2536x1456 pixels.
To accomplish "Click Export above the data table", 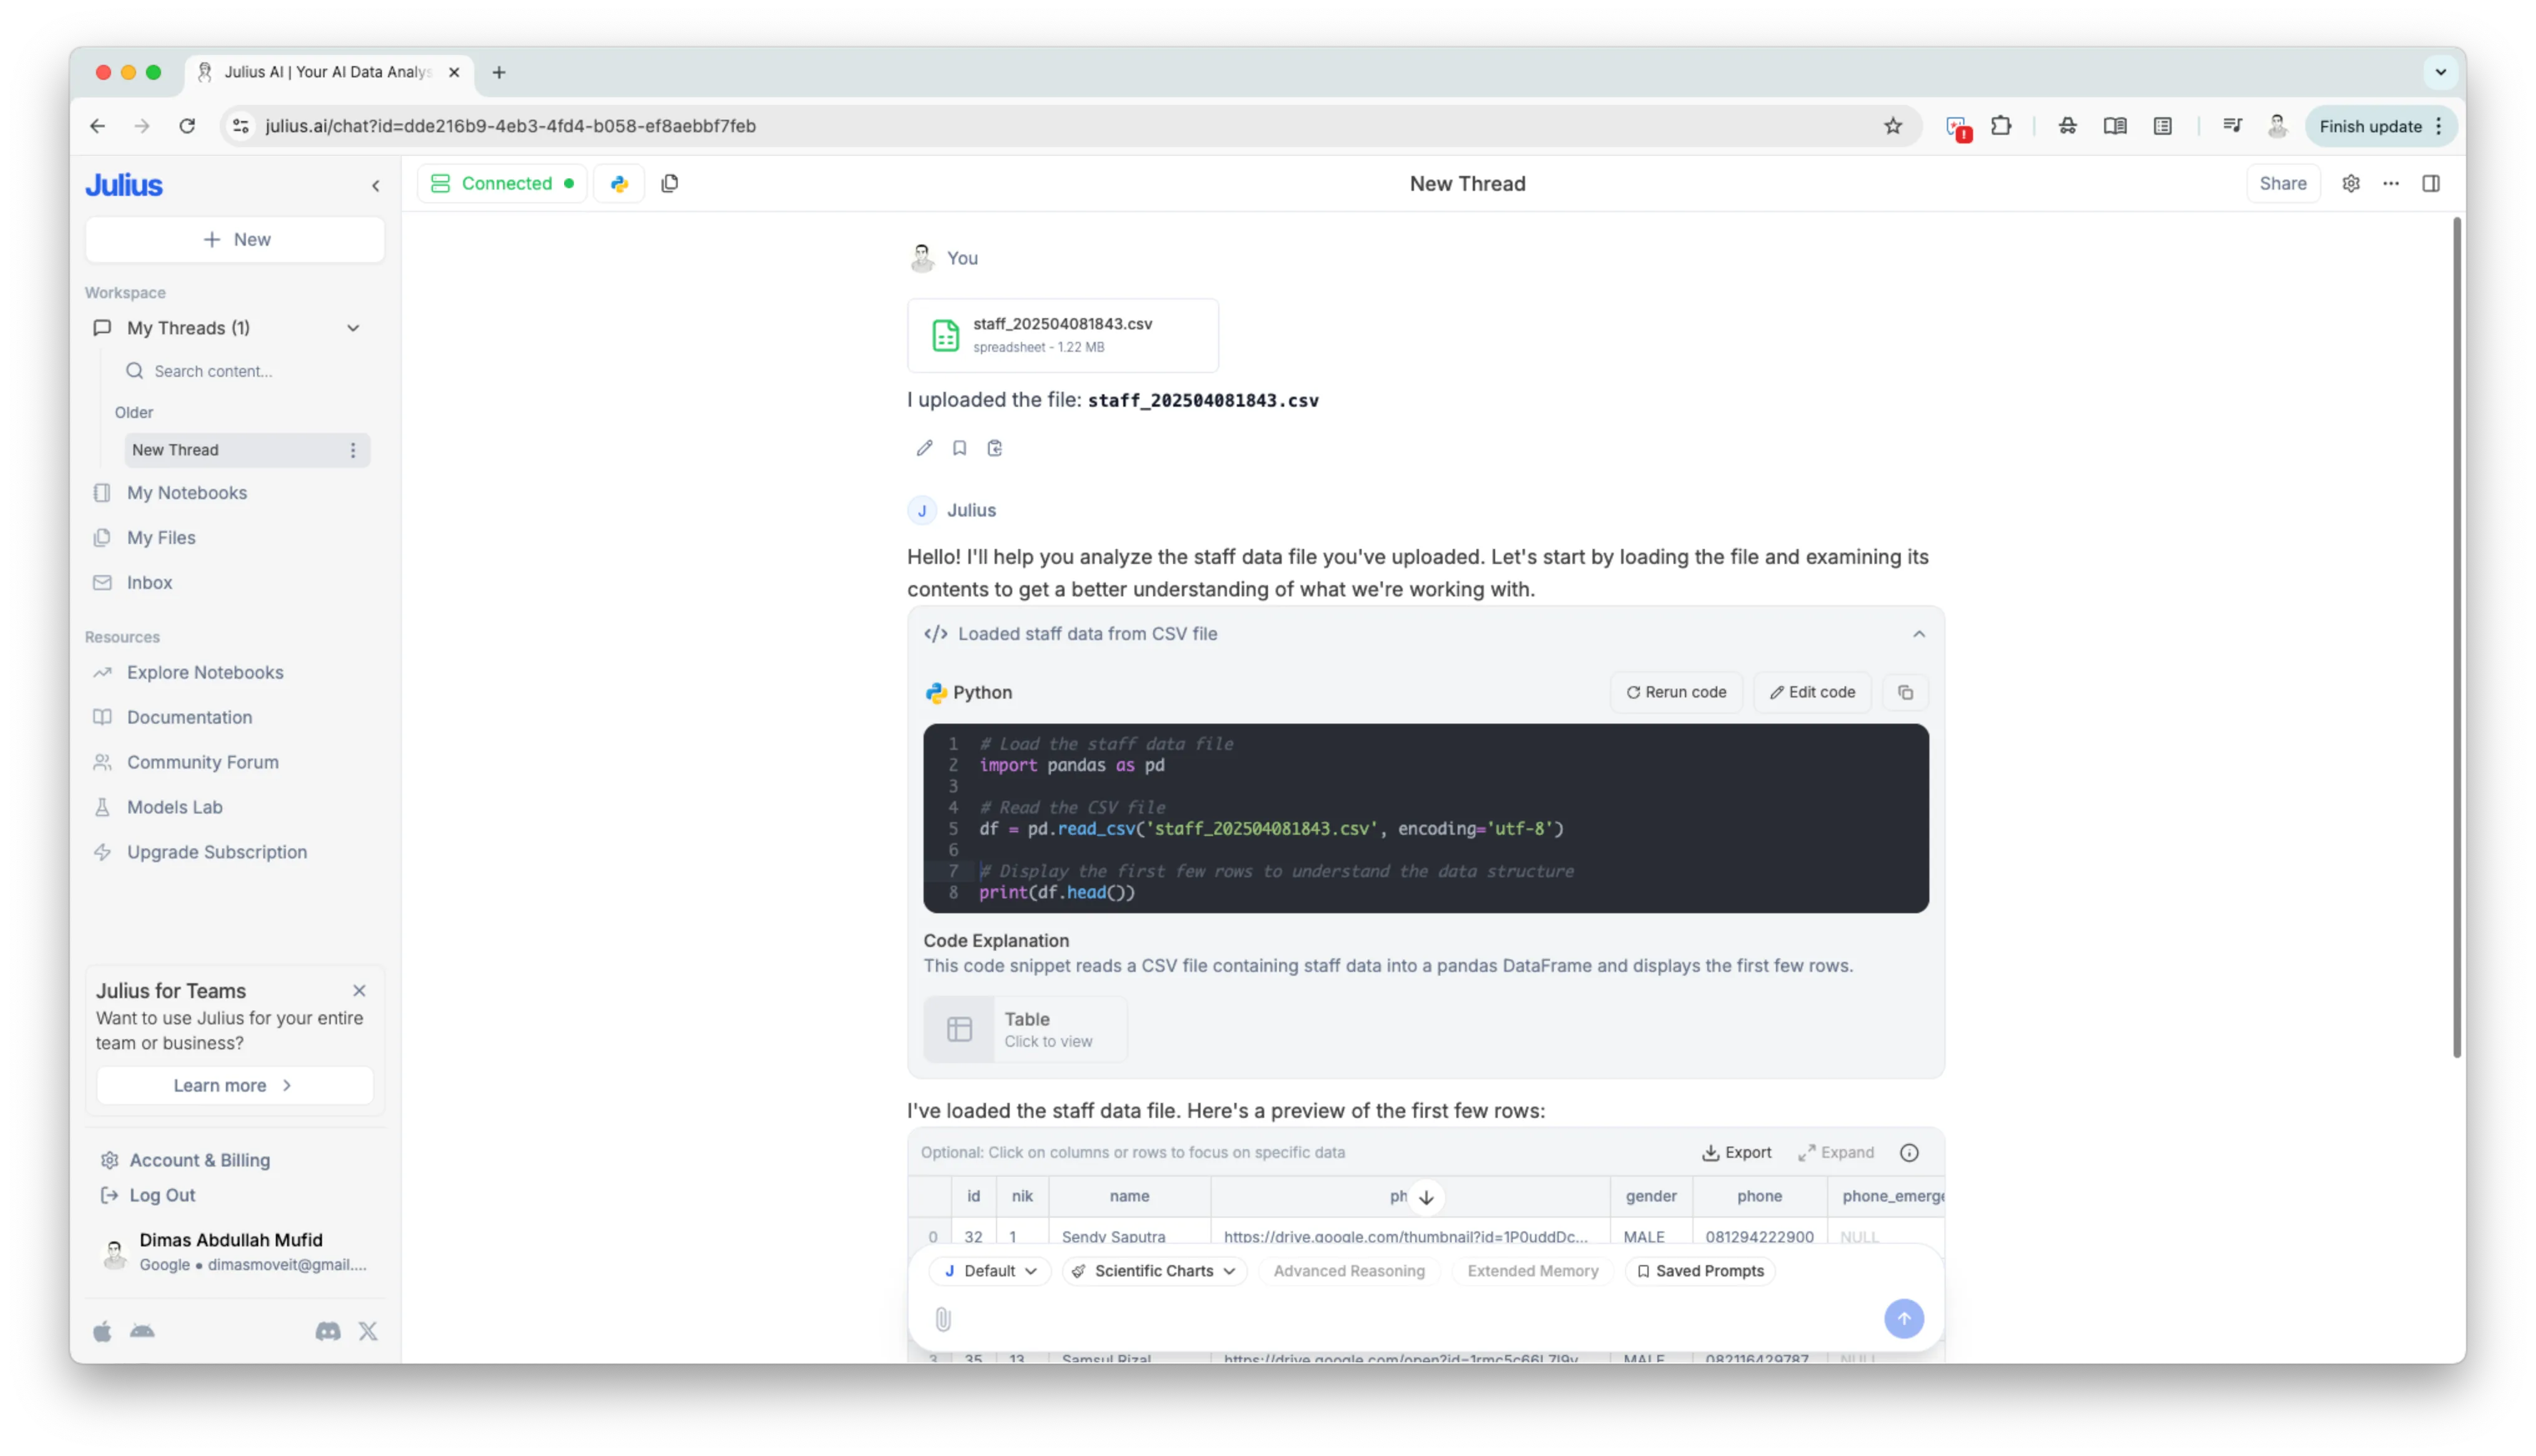I will tap(1736, 1153).
